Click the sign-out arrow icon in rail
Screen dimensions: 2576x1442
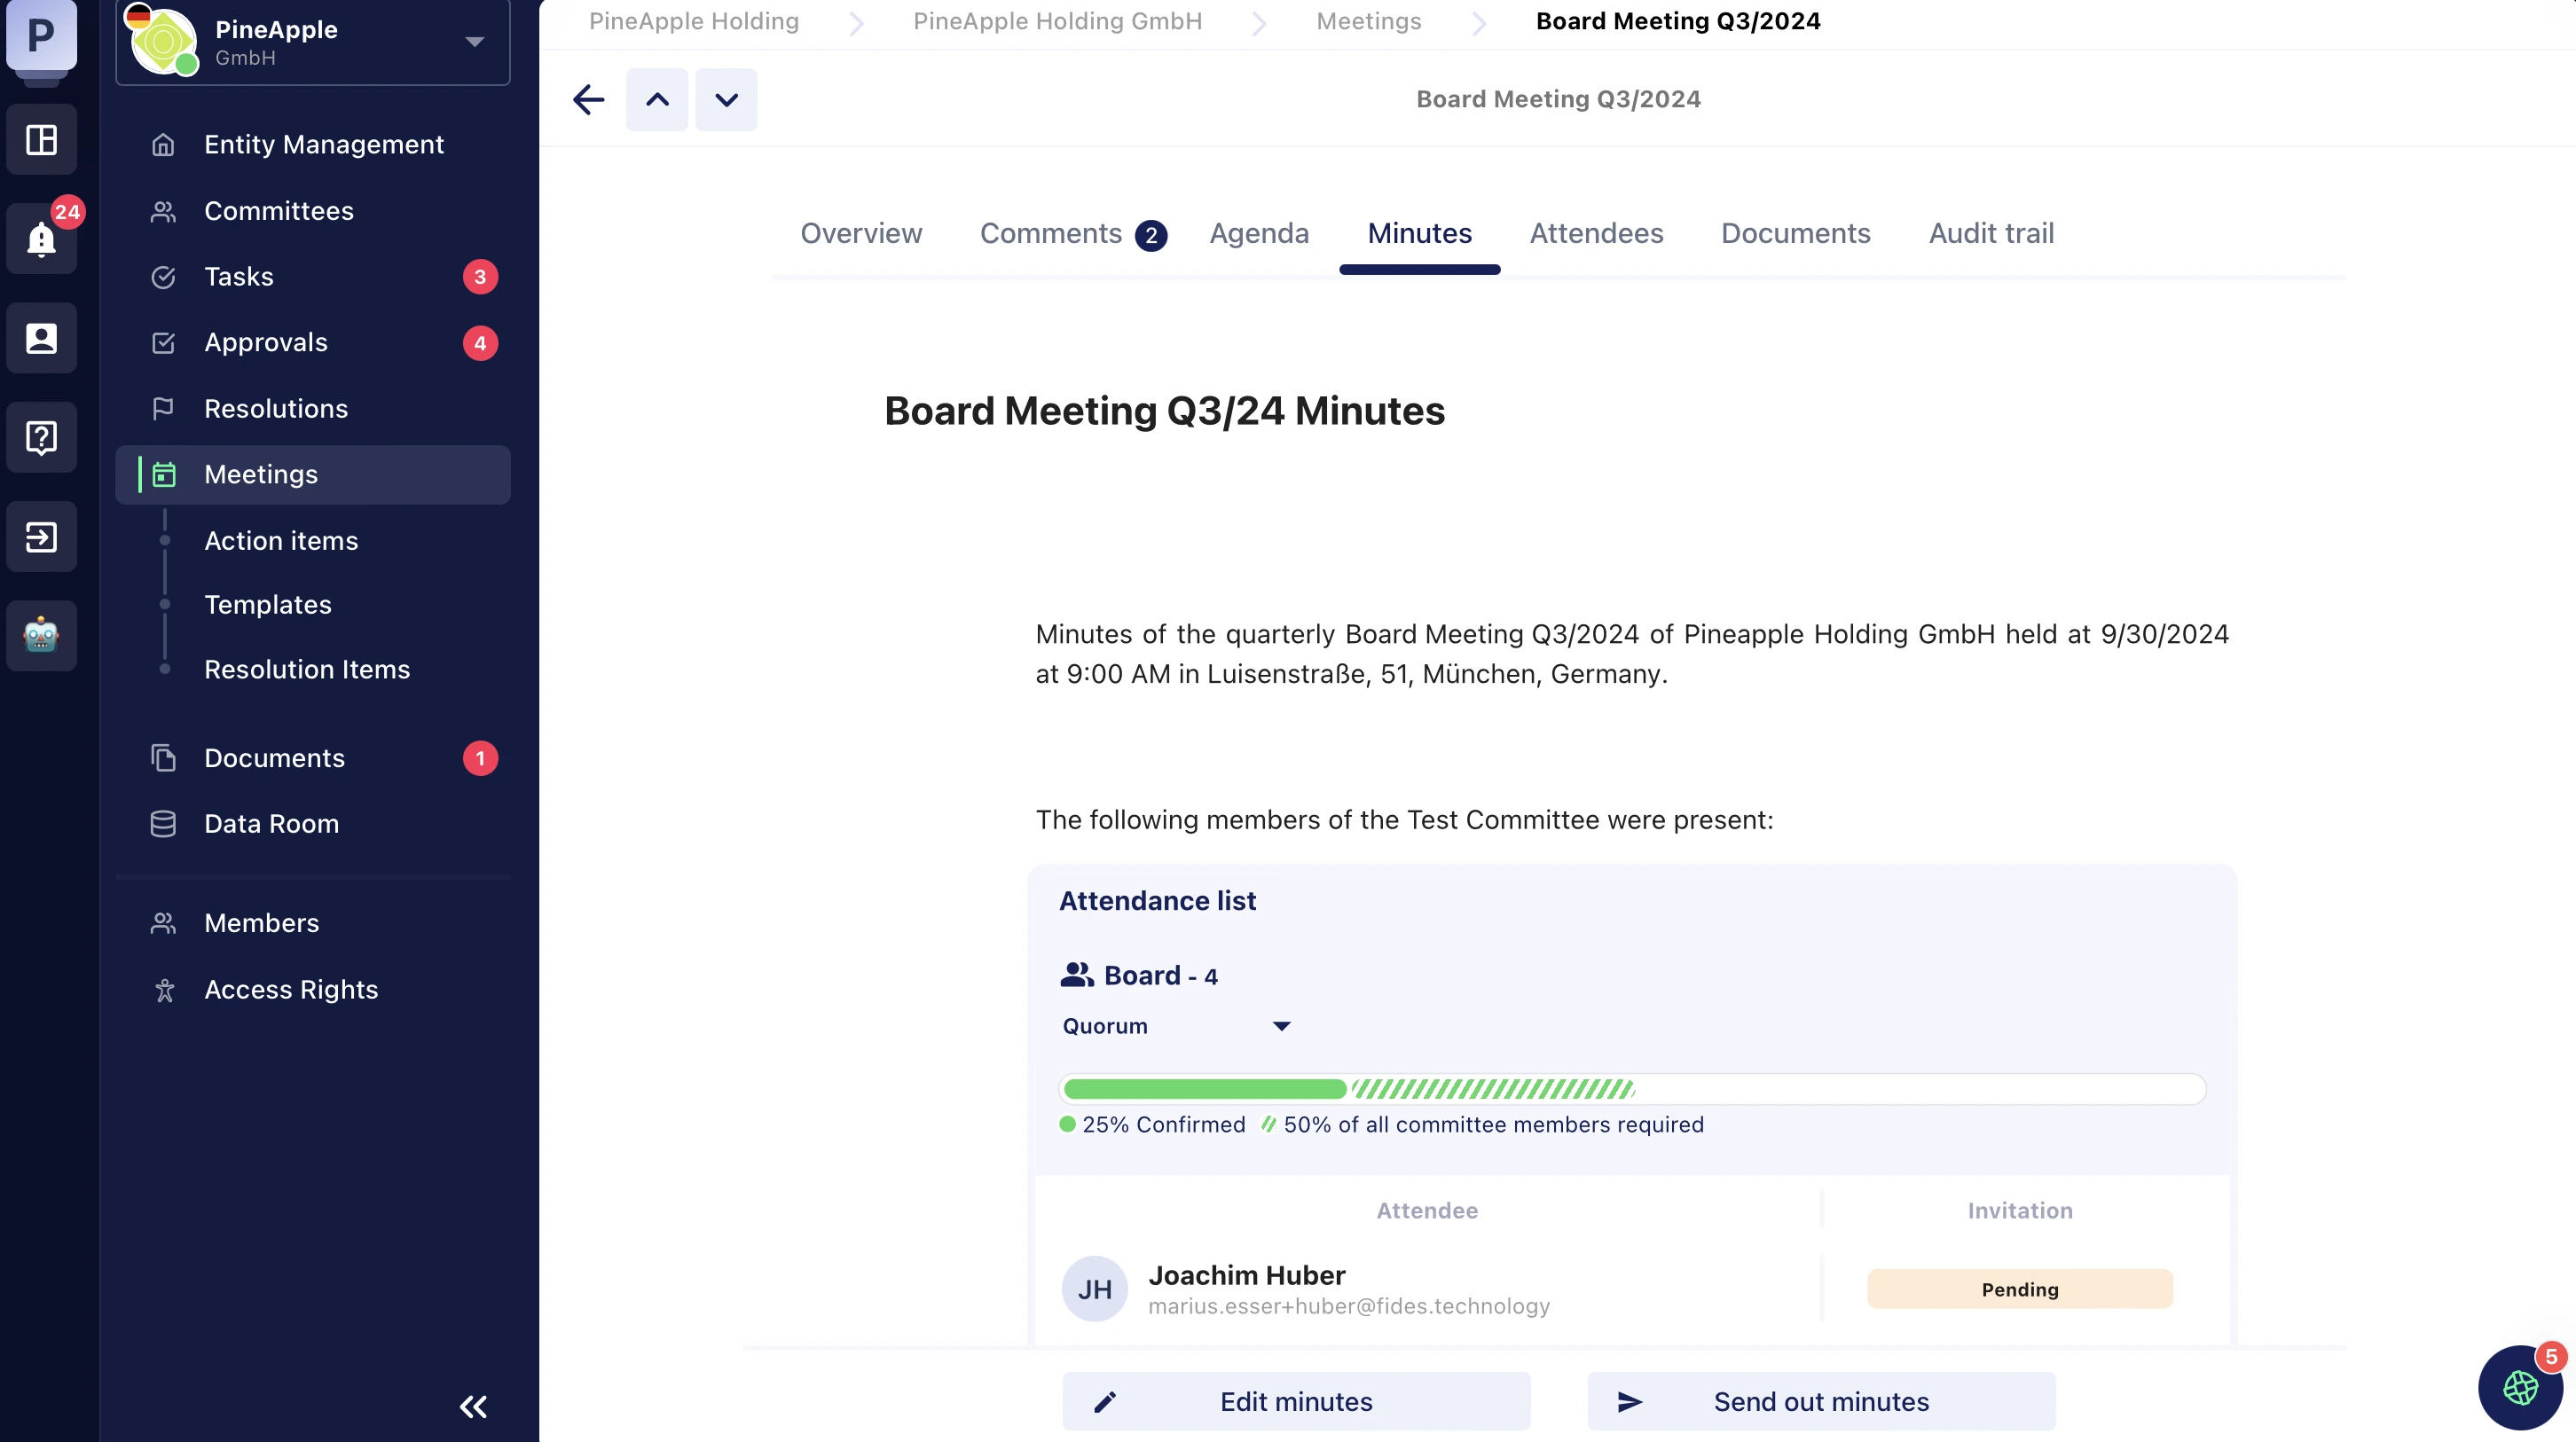41,537
